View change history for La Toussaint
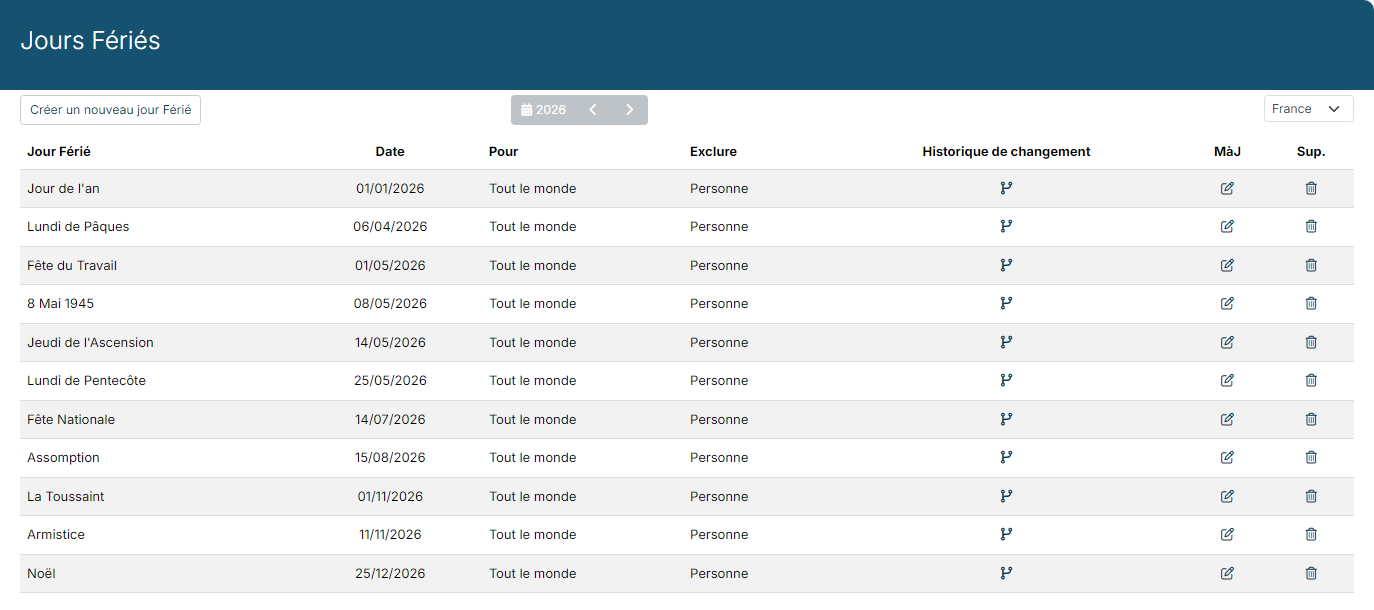The image size is (1374, 610). click(x=1006, y=496)
